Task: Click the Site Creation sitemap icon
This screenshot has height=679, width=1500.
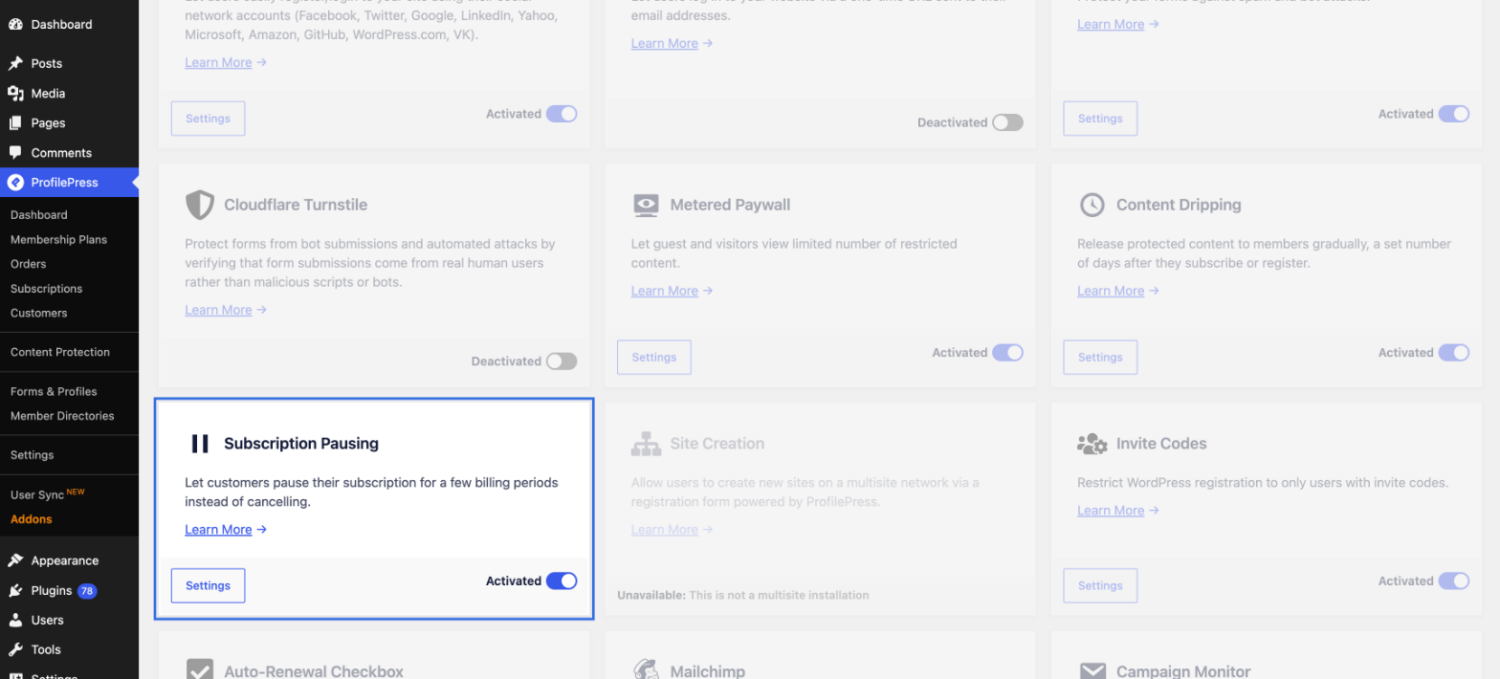Action: (x=646, y=444)
